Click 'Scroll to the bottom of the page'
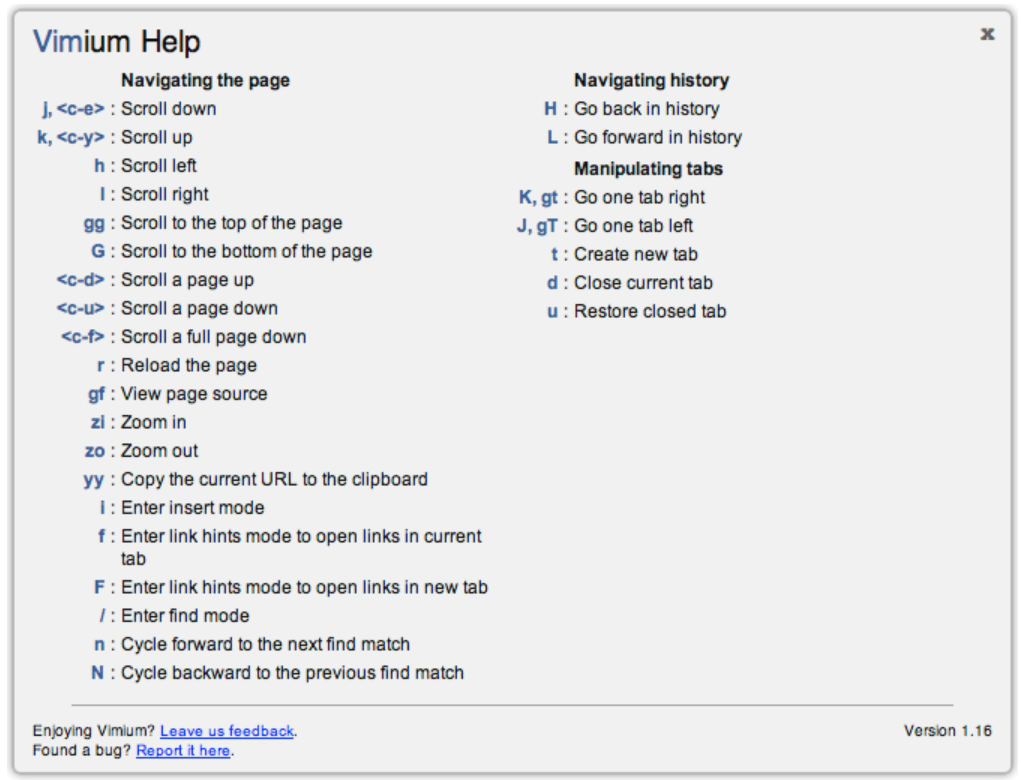 pos(246,252)
